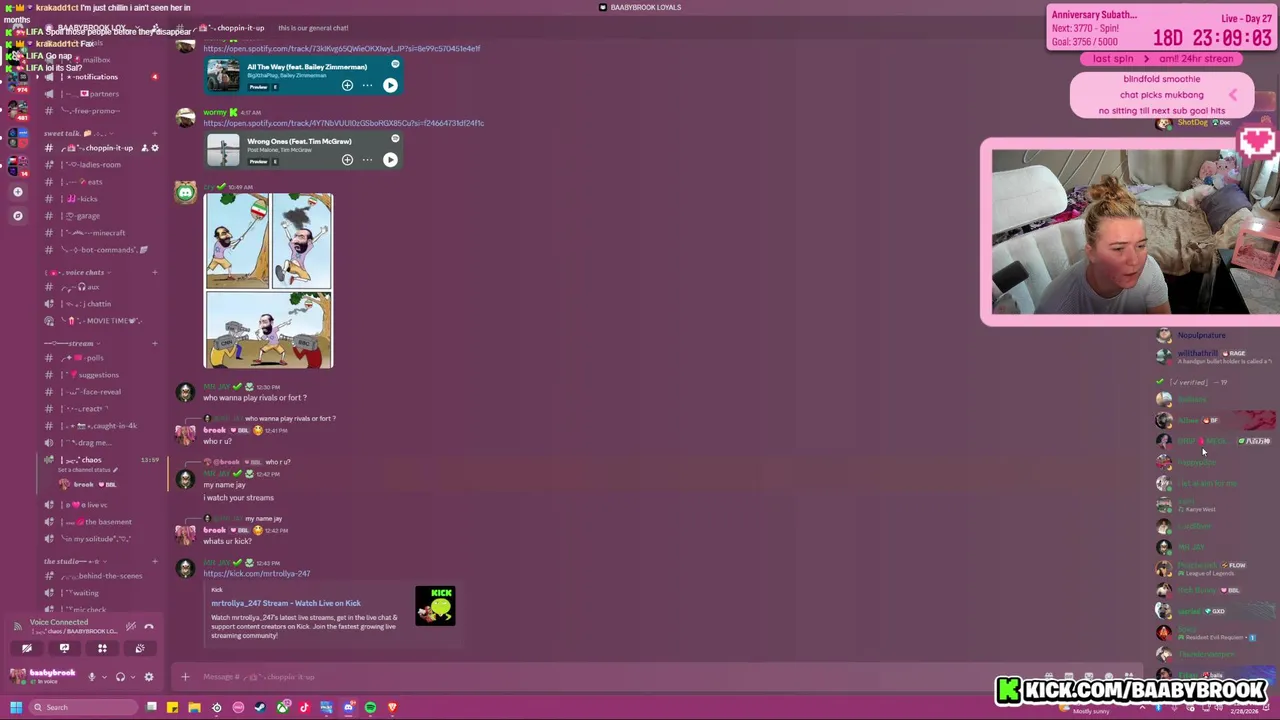1280x720 pixels.
Task: Open Windows Start menu
Action: coord(16,708)
